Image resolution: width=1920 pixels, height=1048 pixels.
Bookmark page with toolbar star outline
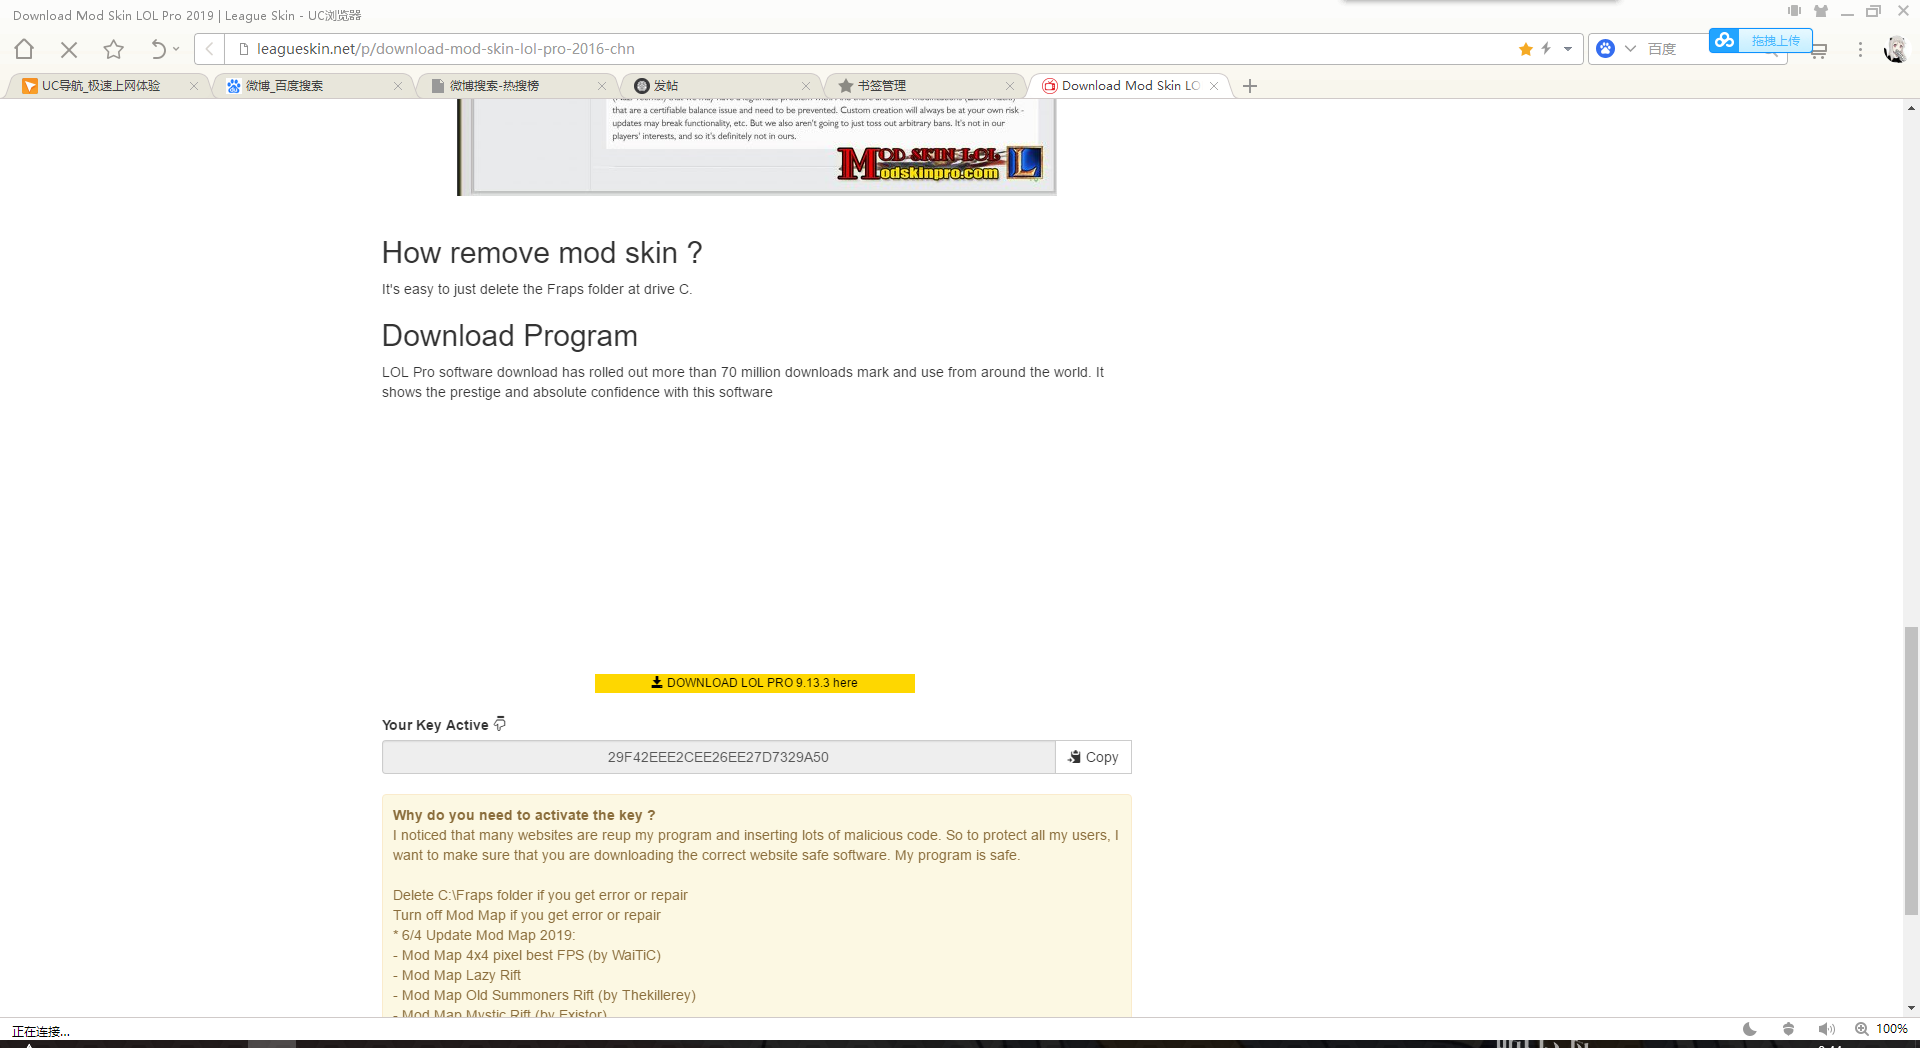click(x=114, y=49)
